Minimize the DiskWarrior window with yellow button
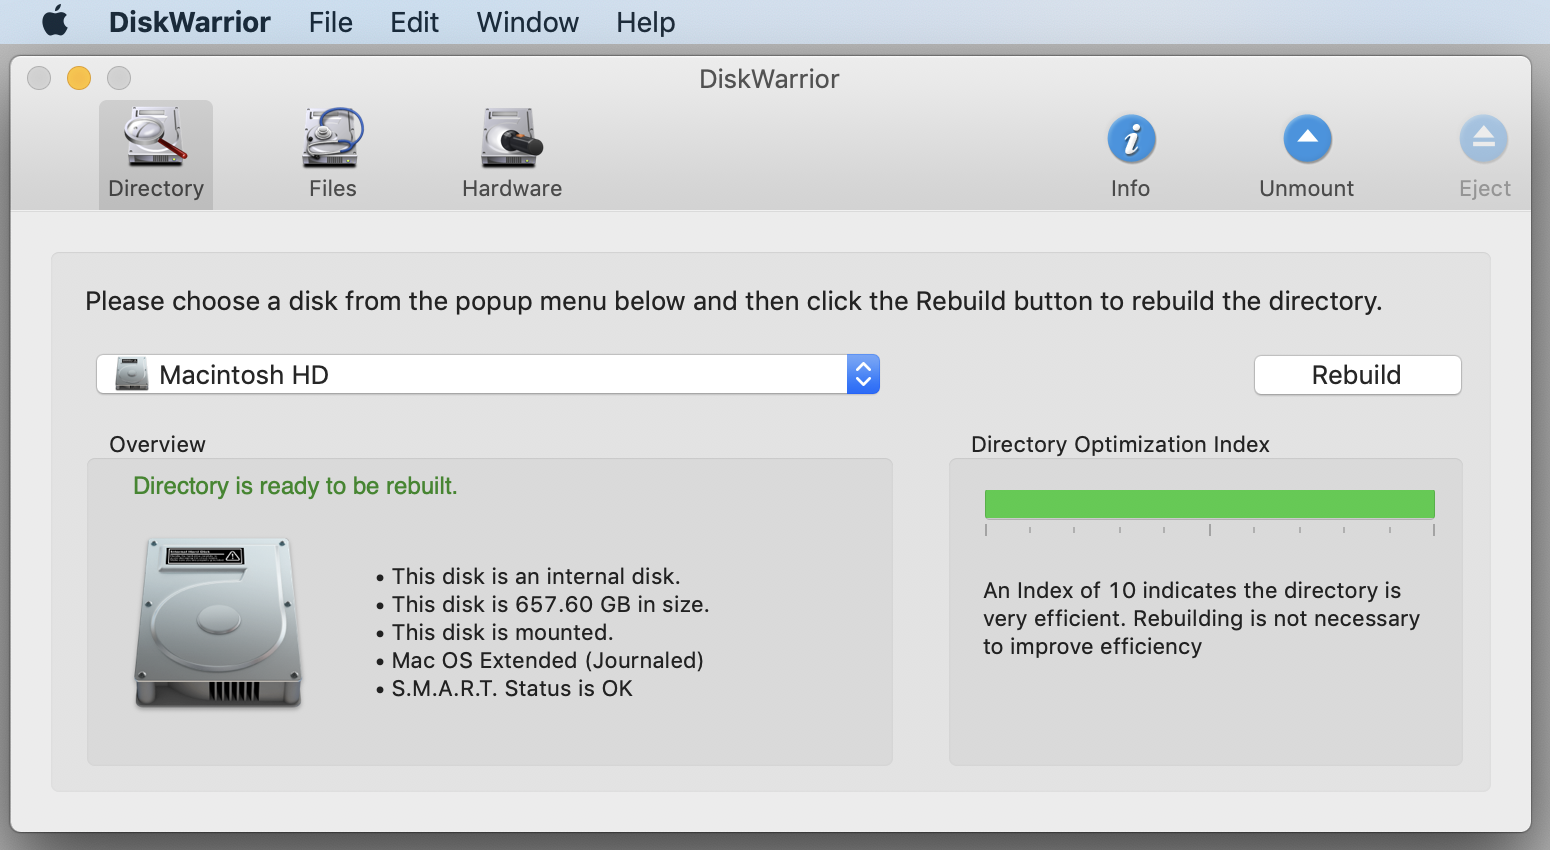 (79, 78)
